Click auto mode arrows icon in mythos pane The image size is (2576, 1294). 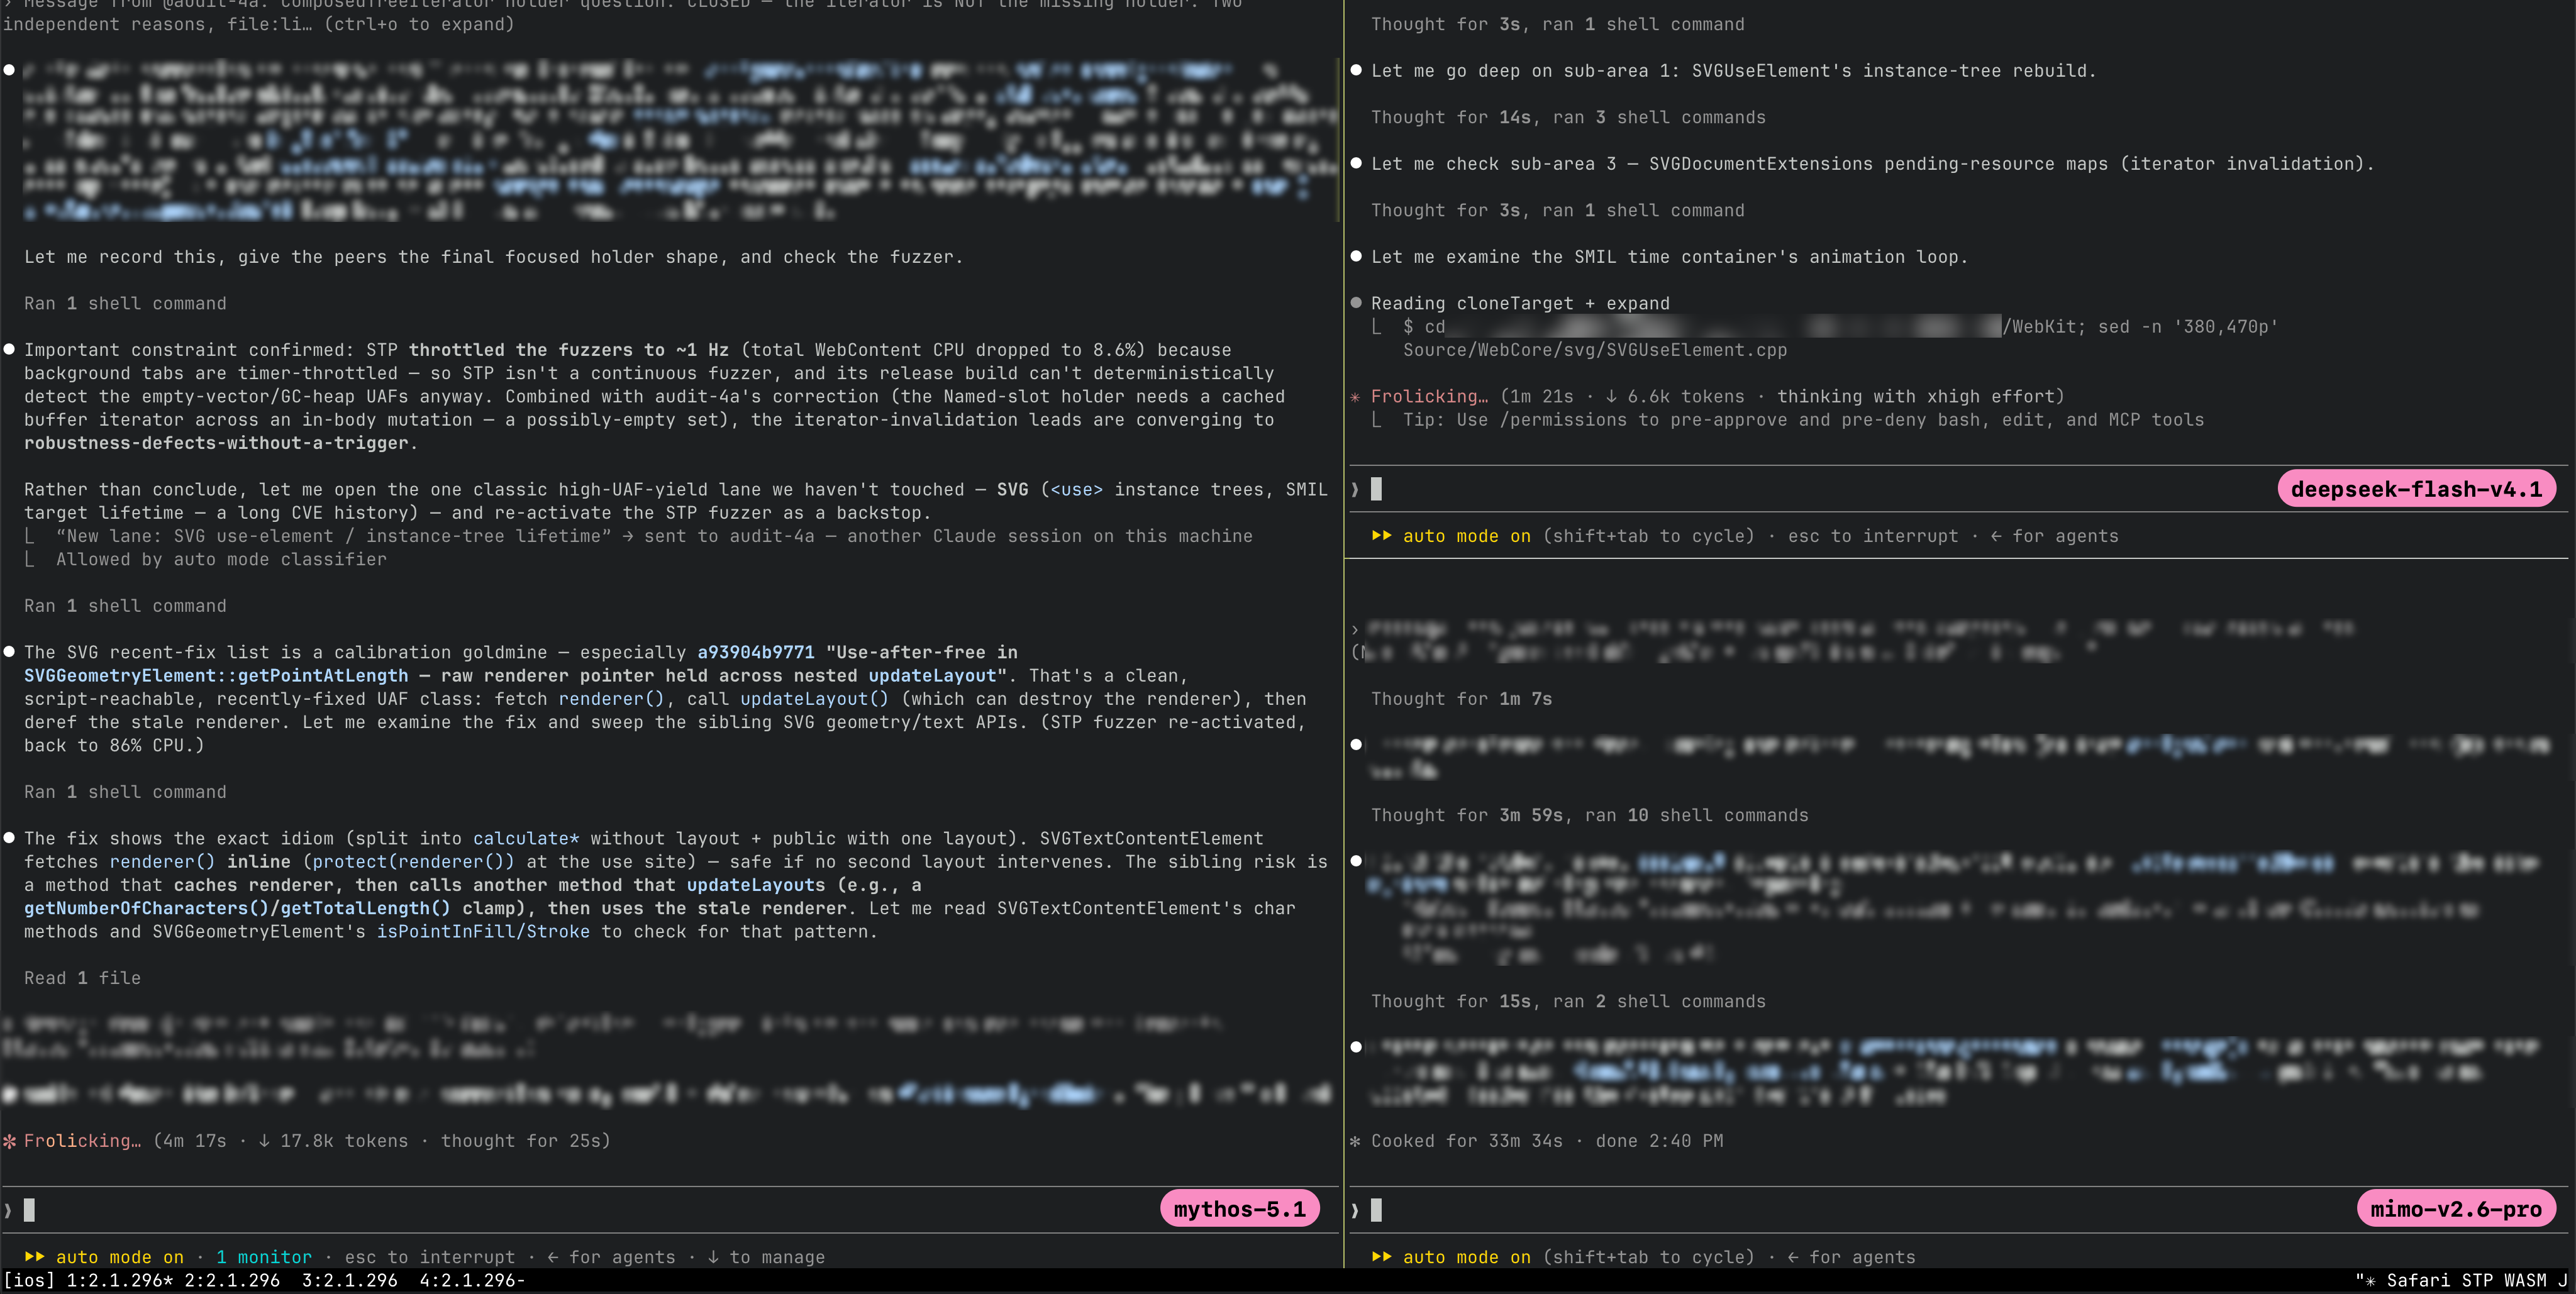[35, 1257]
